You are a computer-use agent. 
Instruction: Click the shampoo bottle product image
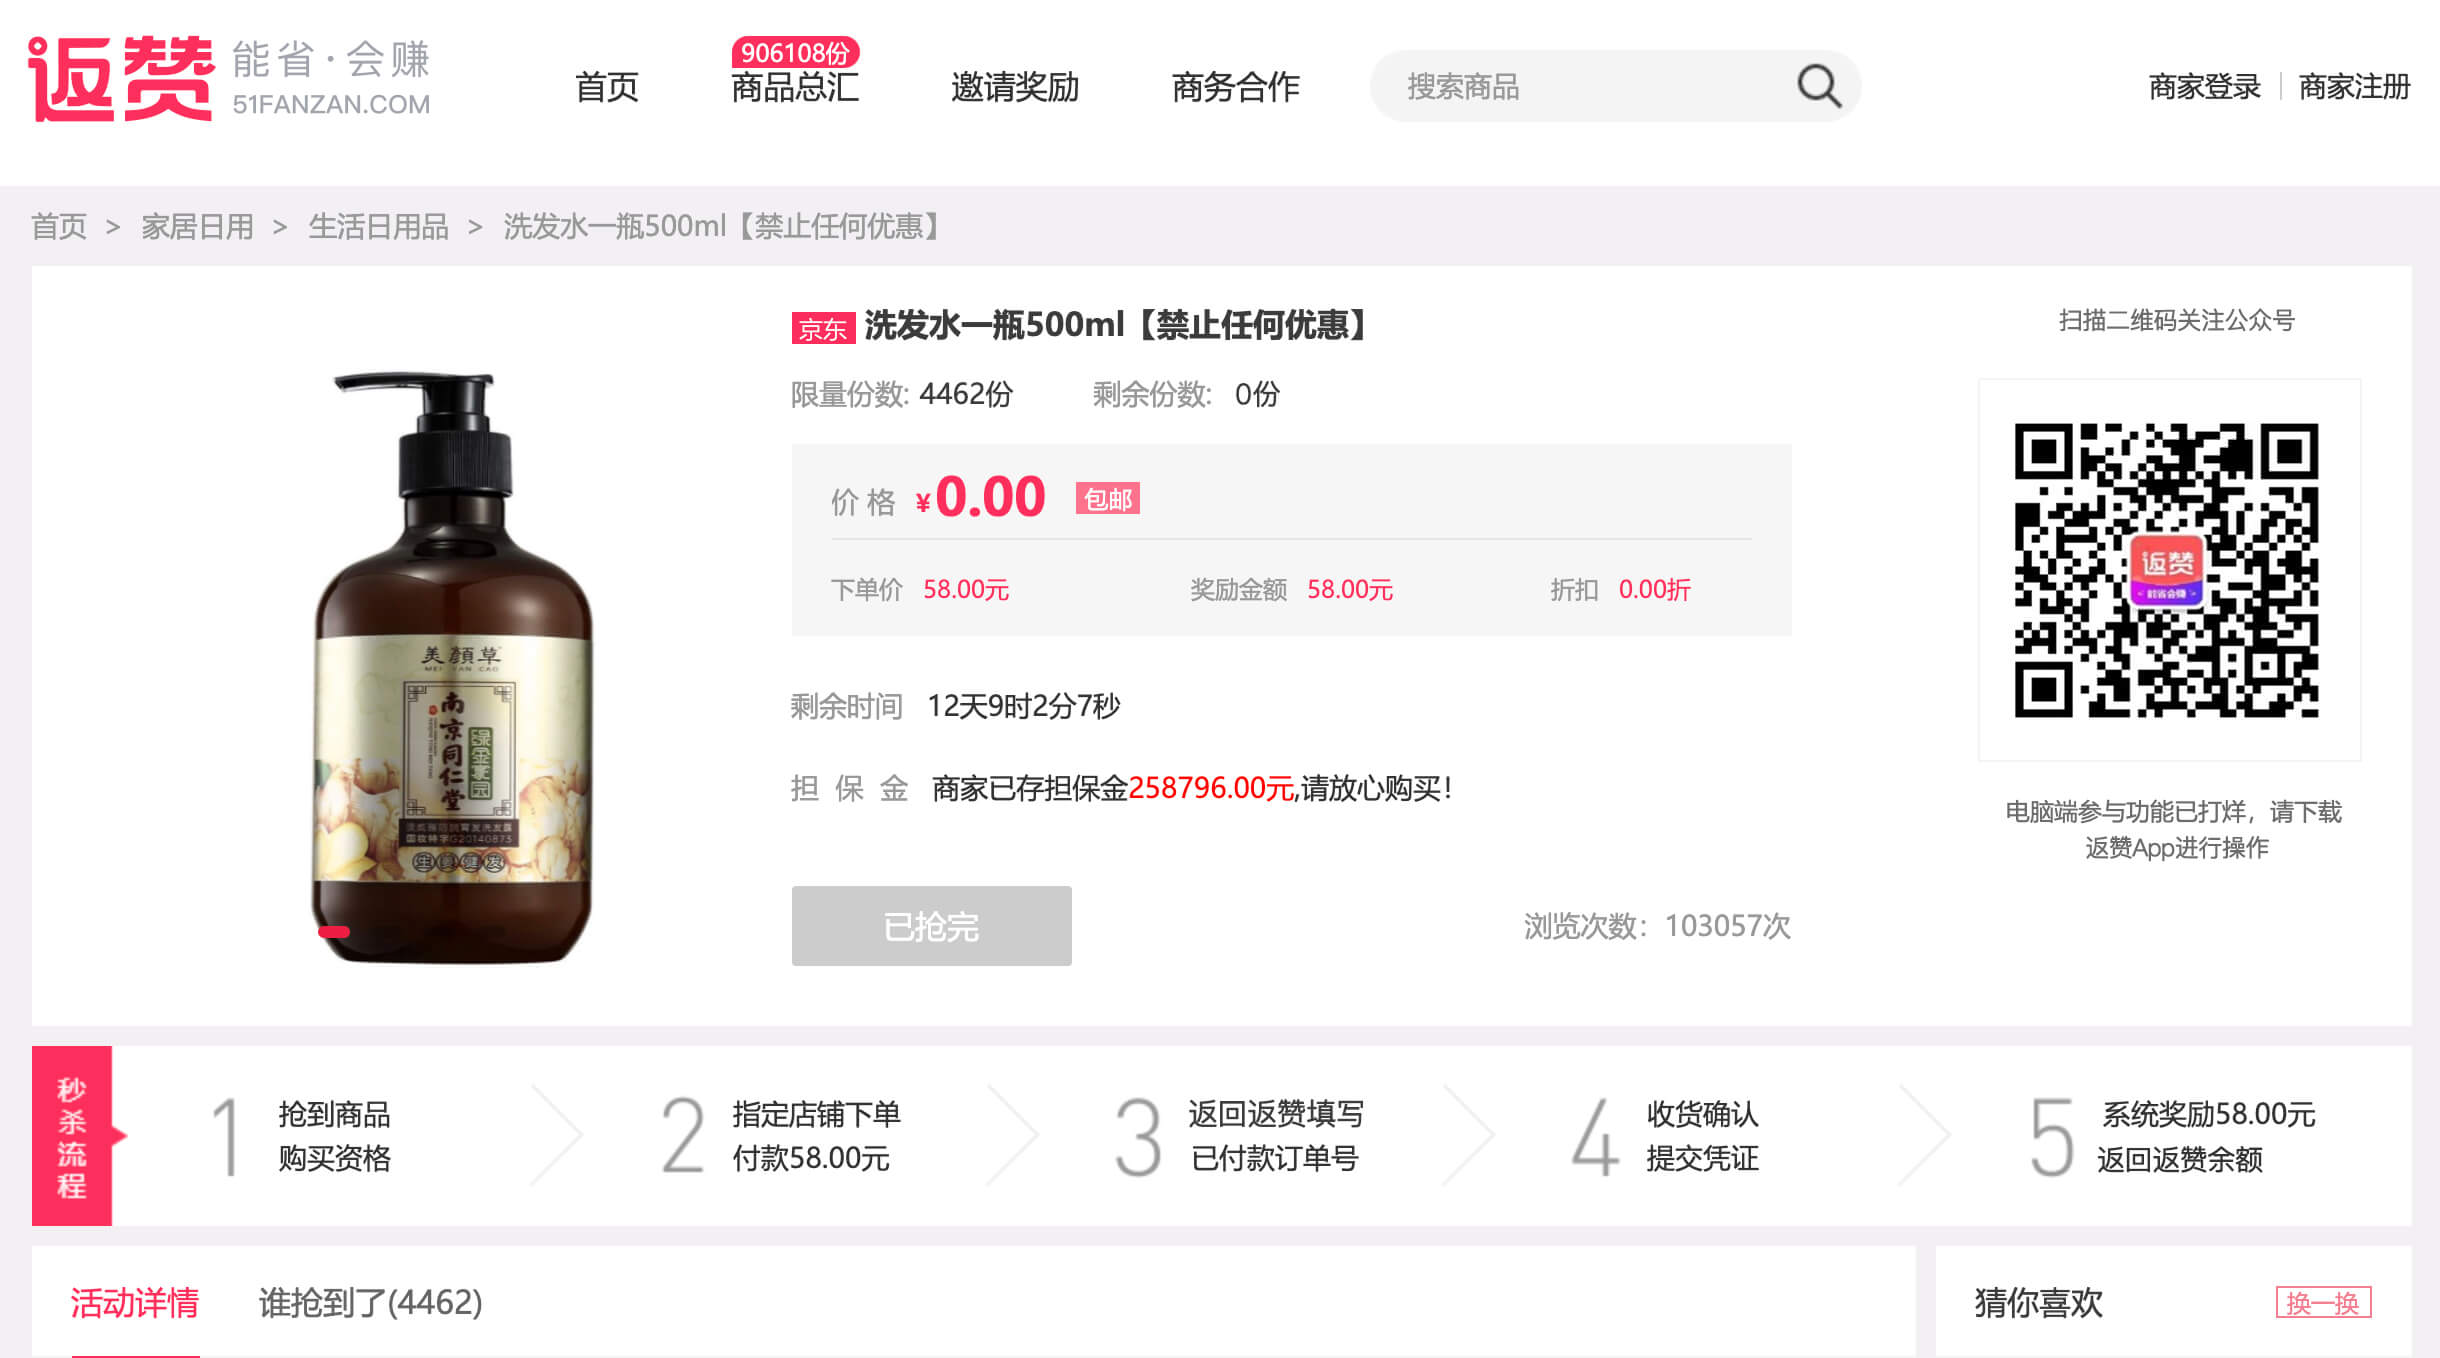[452, 666]
